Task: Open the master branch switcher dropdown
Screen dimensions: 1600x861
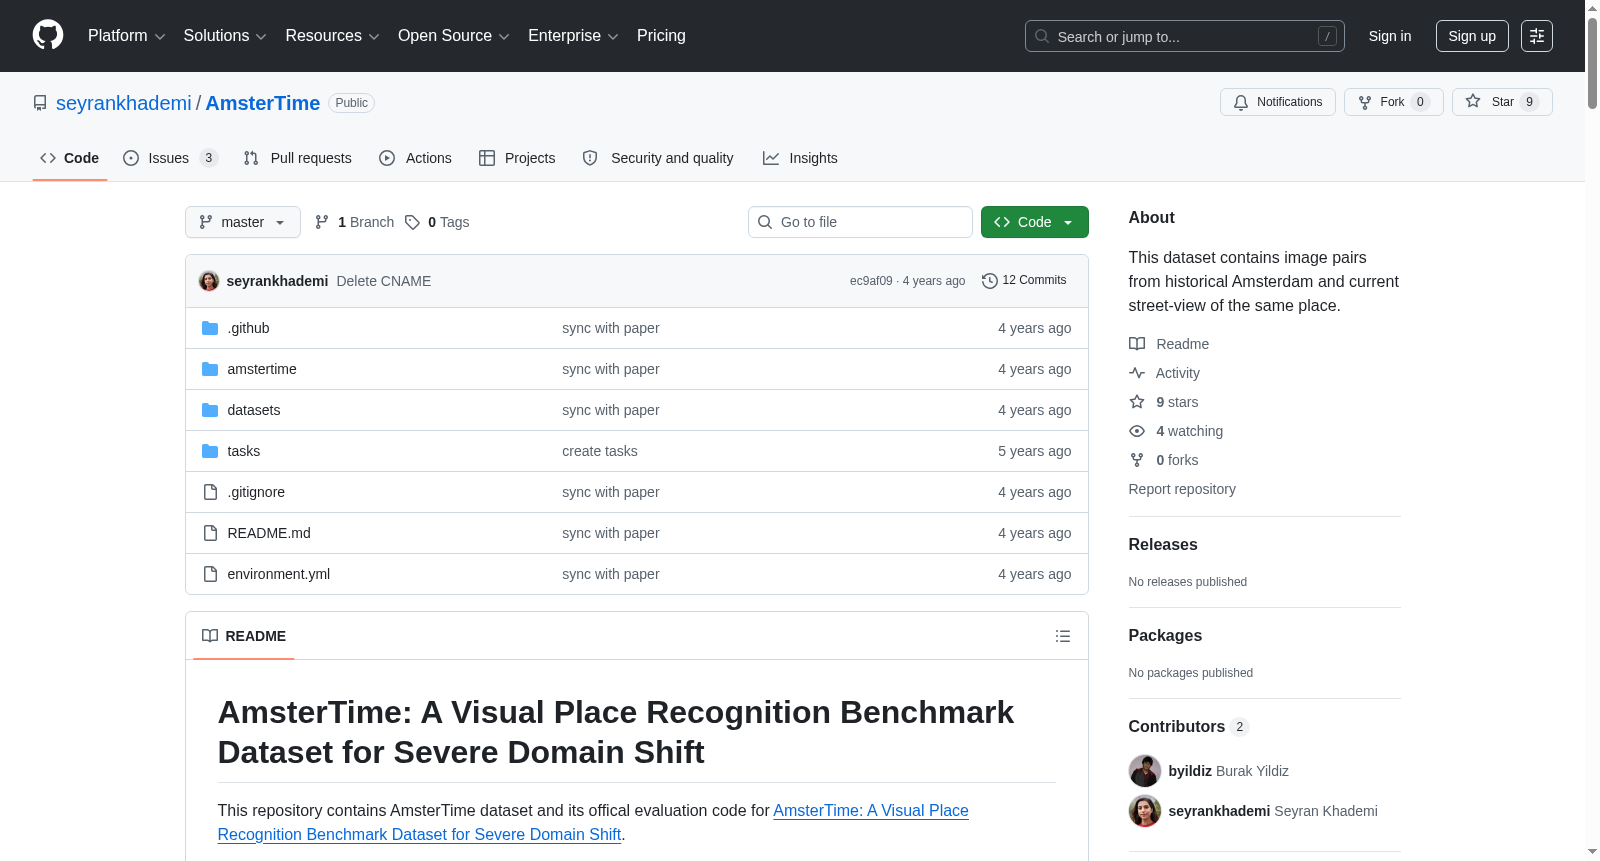Action: (x=243, y=222)
